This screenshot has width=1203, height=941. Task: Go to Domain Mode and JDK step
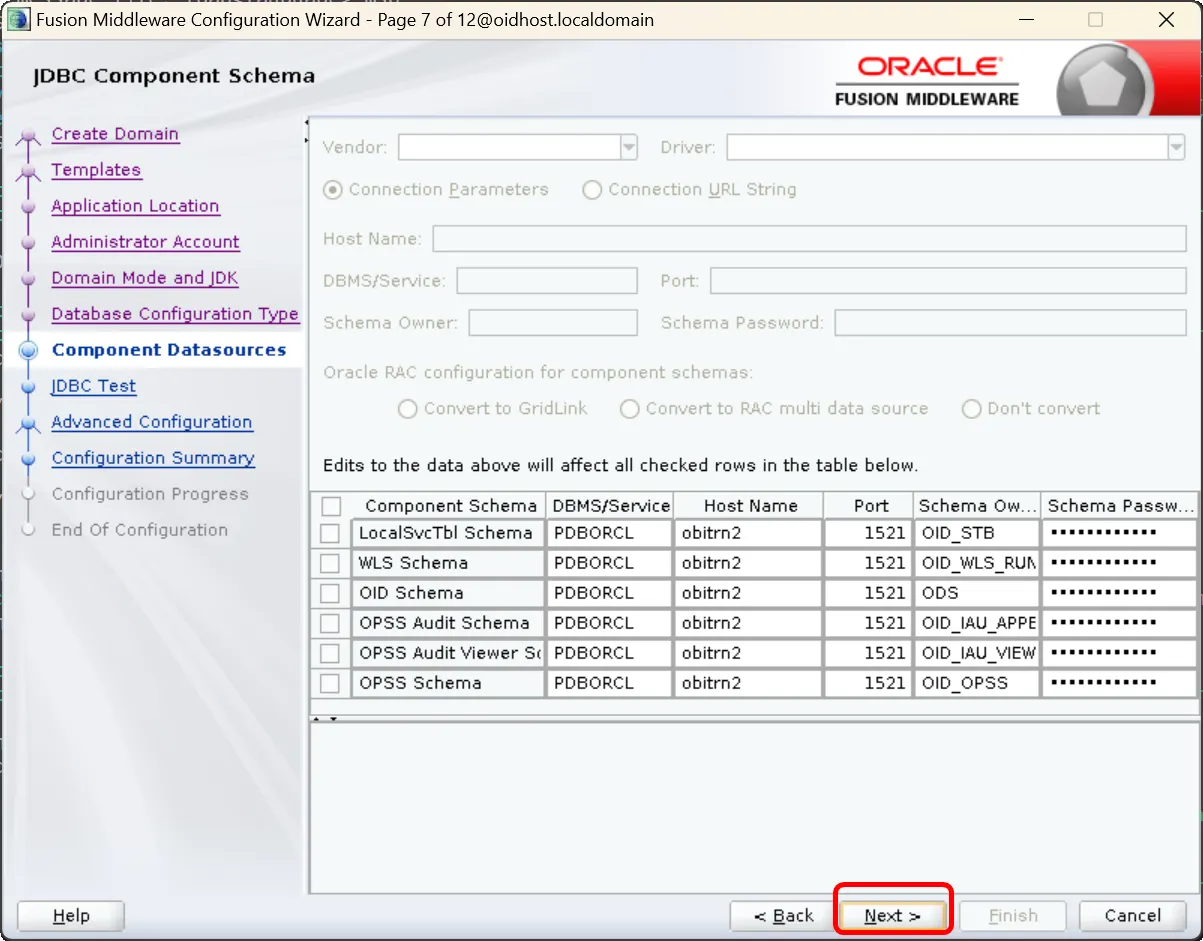[x=145, y=278]
